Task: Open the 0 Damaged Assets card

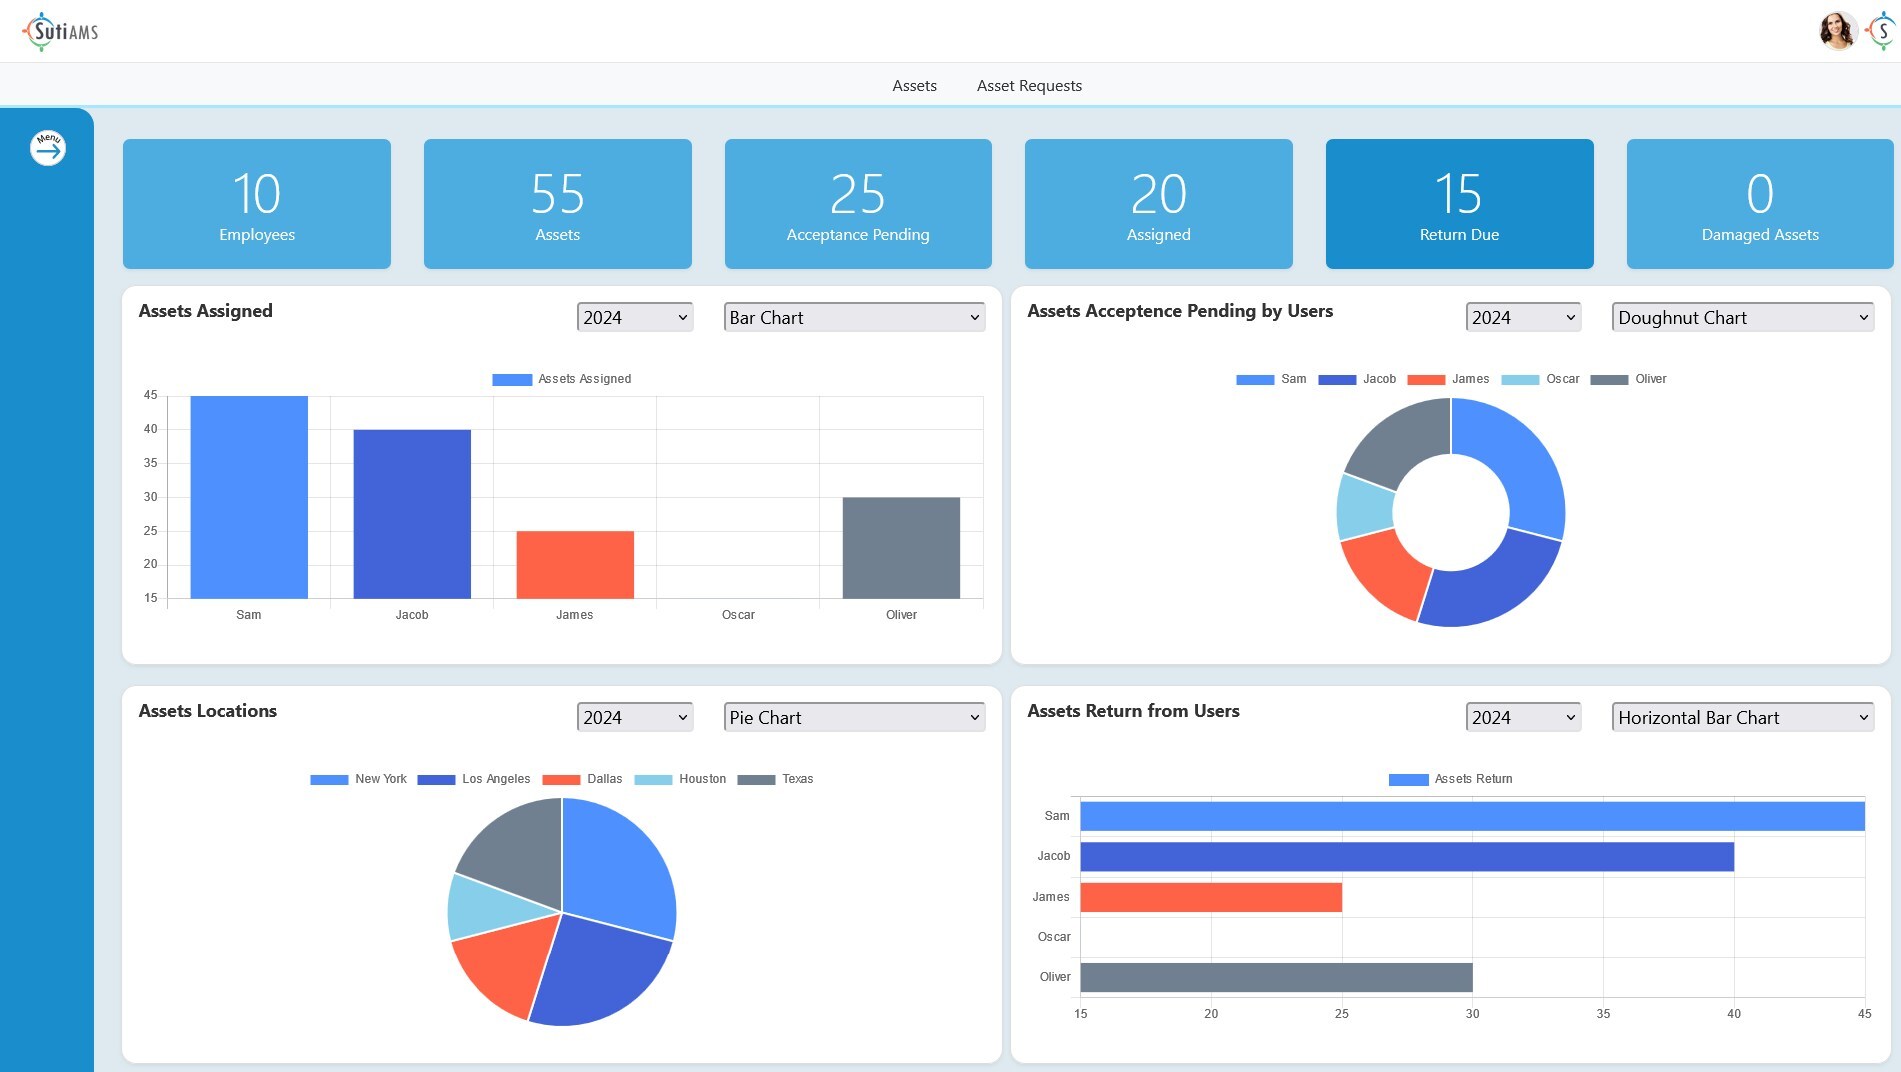Action: click(x=1760, y=204)
